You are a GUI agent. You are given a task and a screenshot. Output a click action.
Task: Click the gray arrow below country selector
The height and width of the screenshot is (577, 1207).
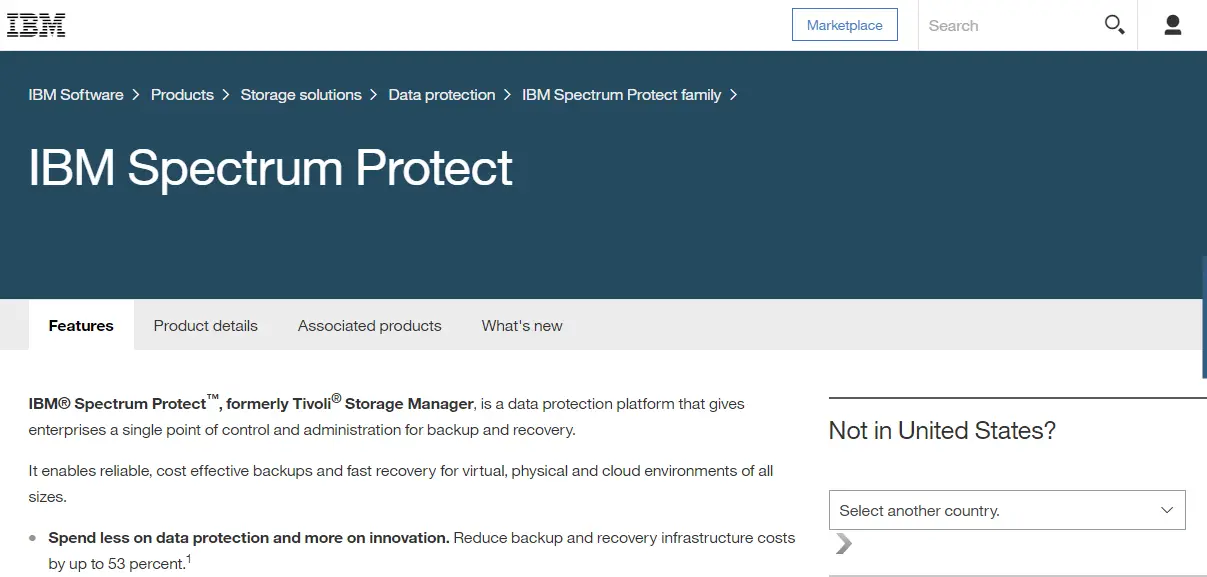[844, 544]
